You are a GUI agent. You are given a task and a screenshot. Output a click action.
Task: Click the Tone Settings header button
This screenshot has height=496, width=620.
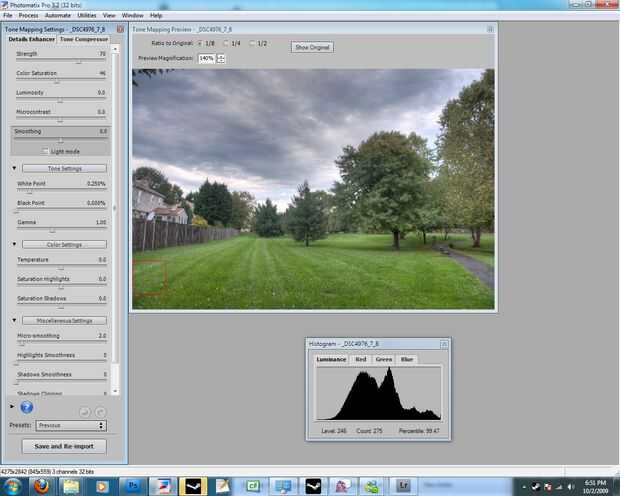pyautogui.click(x=64, y=168)
